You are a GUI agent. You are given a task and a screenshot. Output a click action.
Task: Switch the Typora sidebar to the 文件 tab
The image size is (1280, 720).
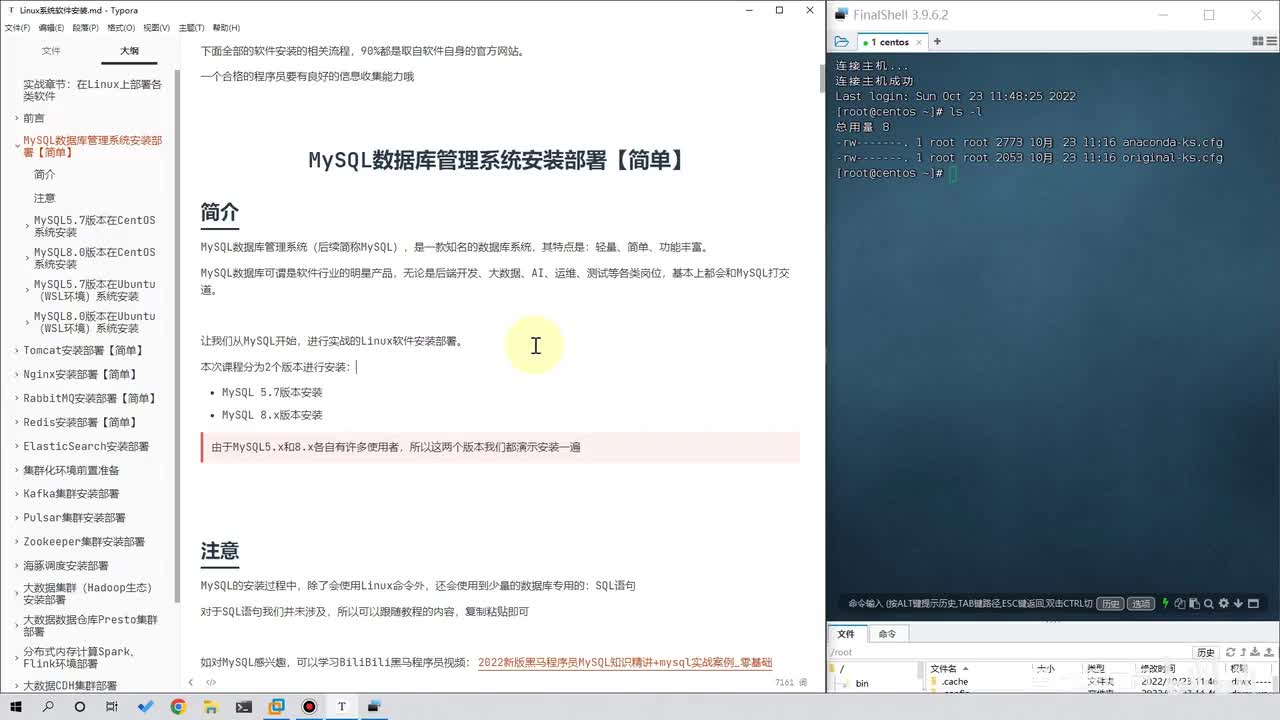coord(50,50)
